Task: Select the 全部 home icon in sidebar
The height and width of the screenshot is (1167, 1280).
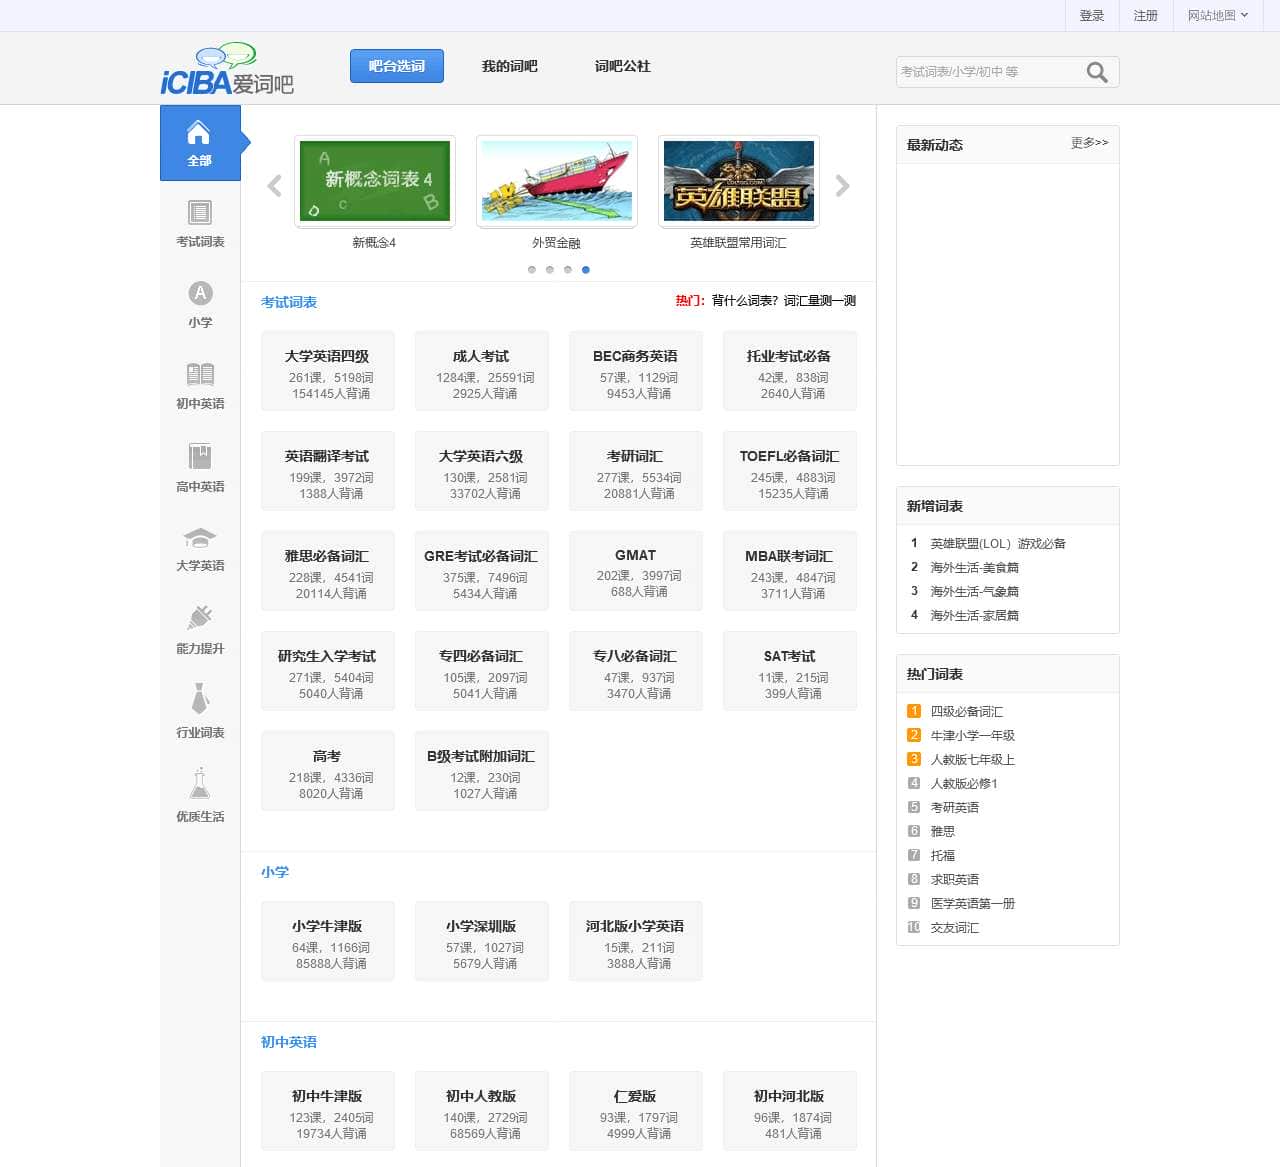Action: pos(199,143)
